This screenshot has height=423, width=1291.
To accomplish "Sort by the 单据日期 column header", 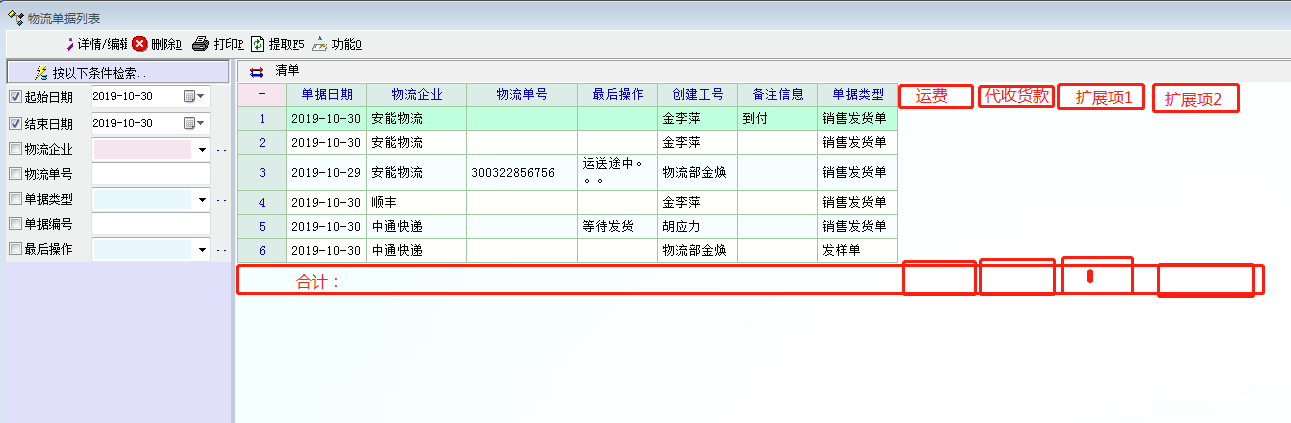I will [x=326, y=94].
